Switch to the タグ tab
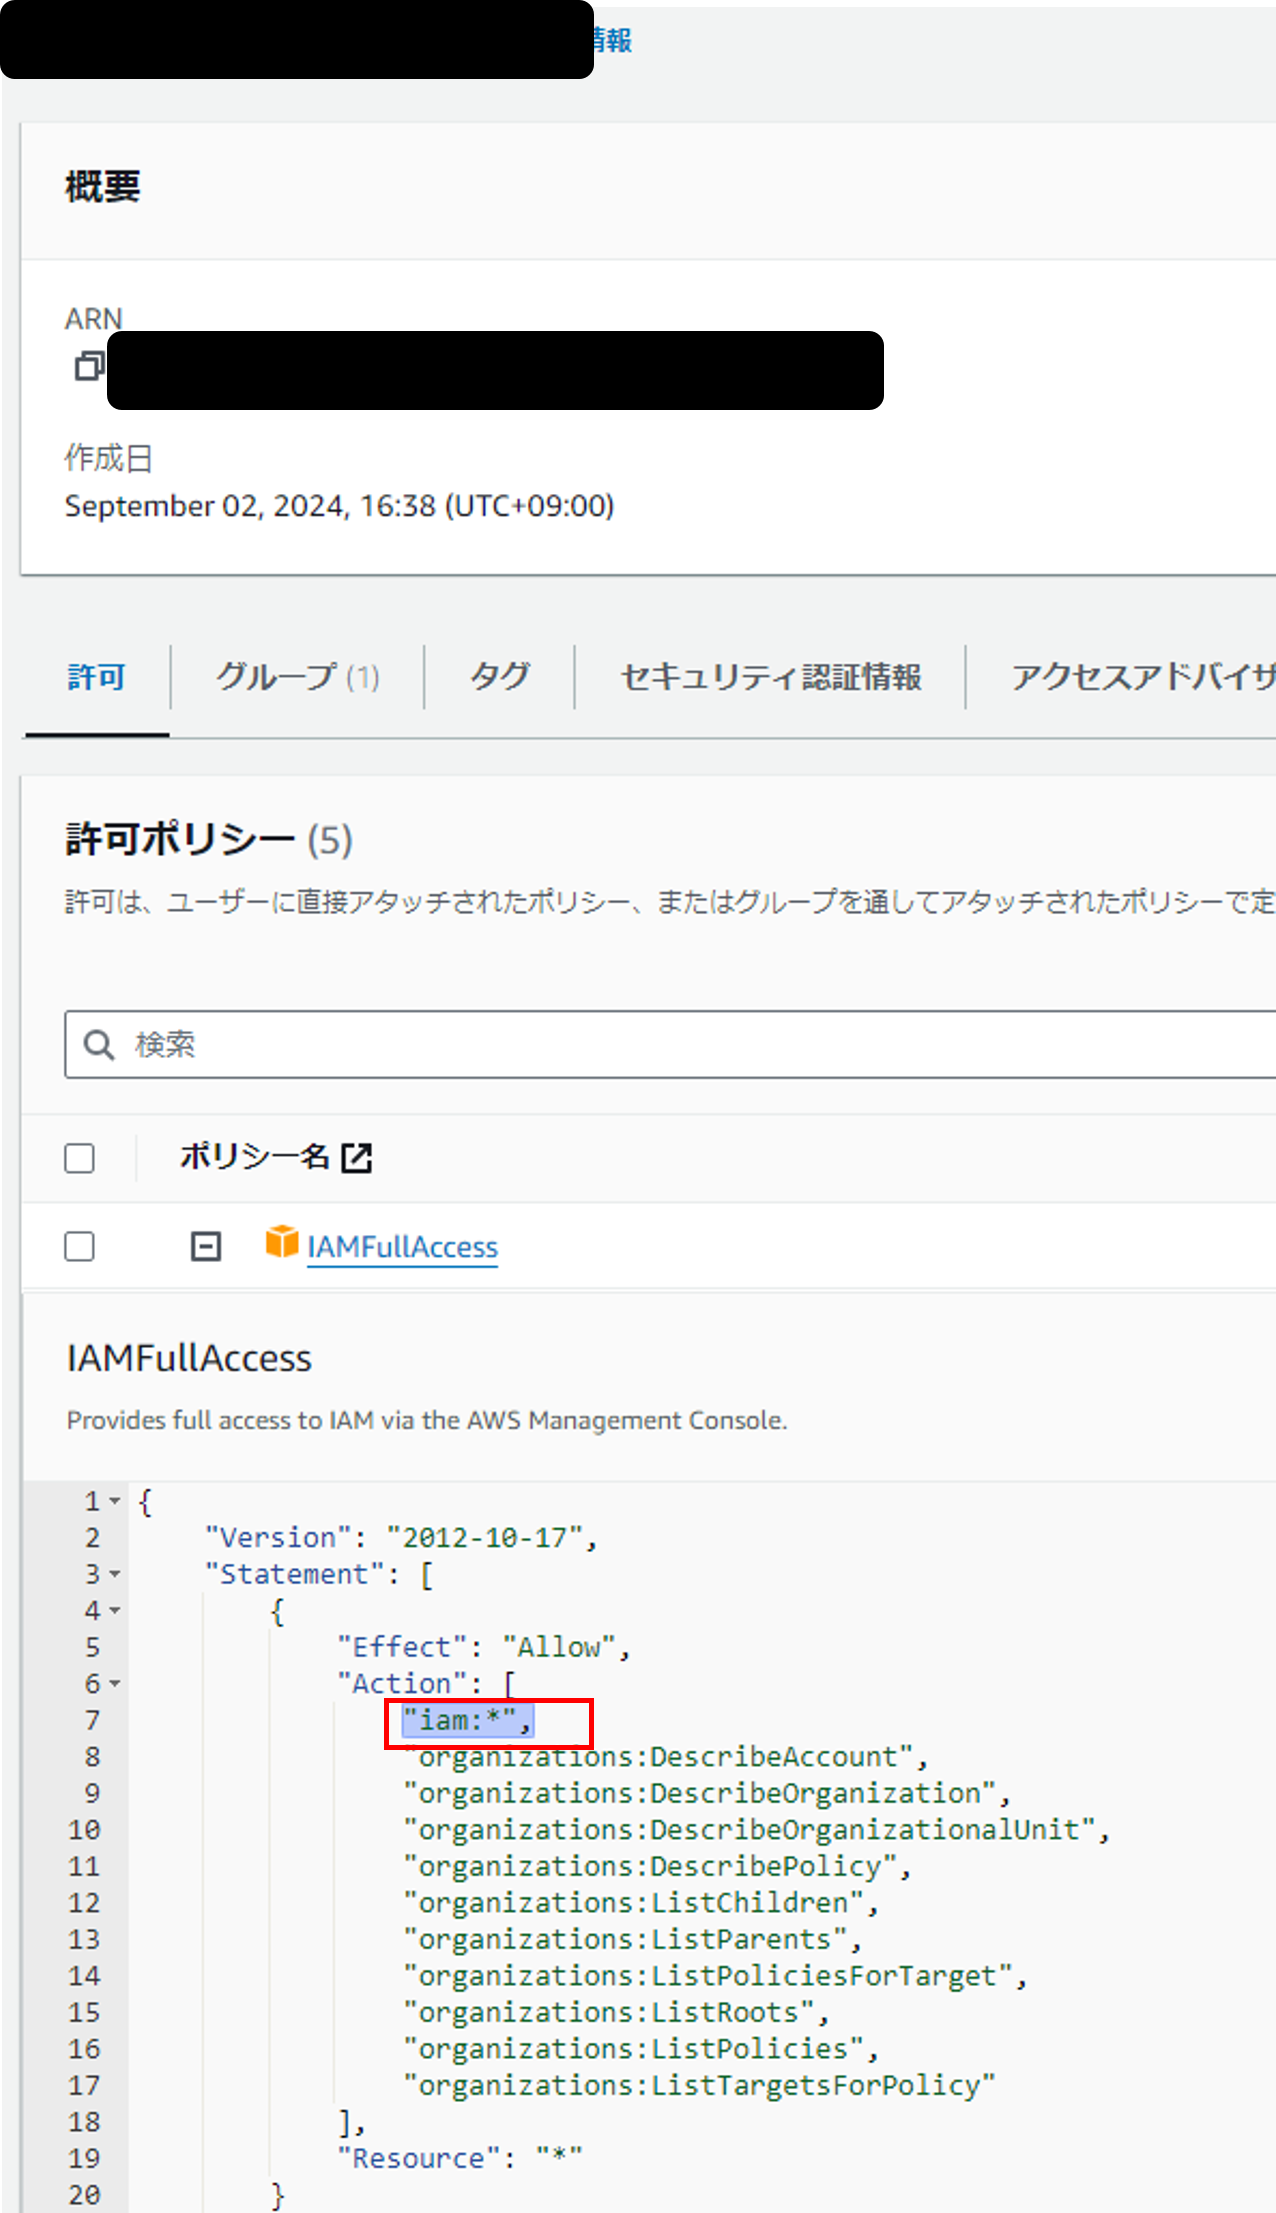Viewport: 1276px width, 2213px height. [500, 677]
